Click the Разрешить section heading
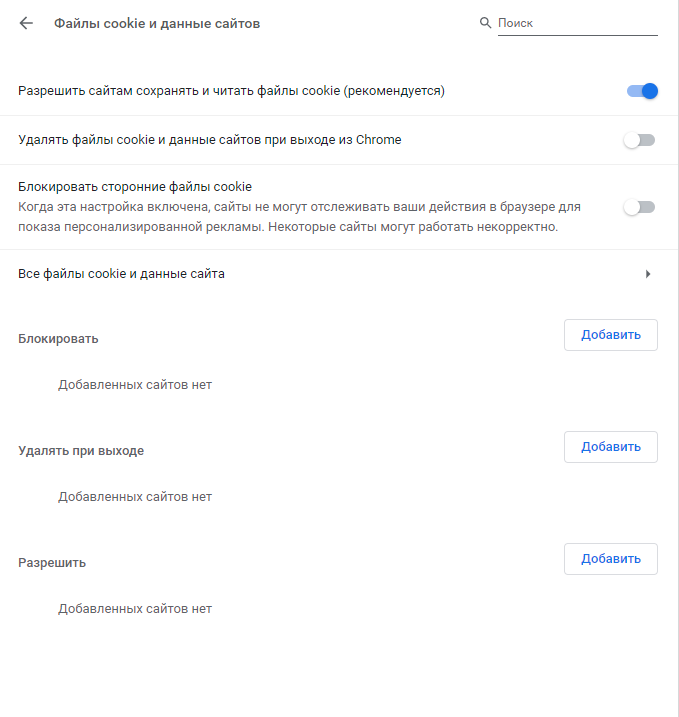 tap(52, 563)
